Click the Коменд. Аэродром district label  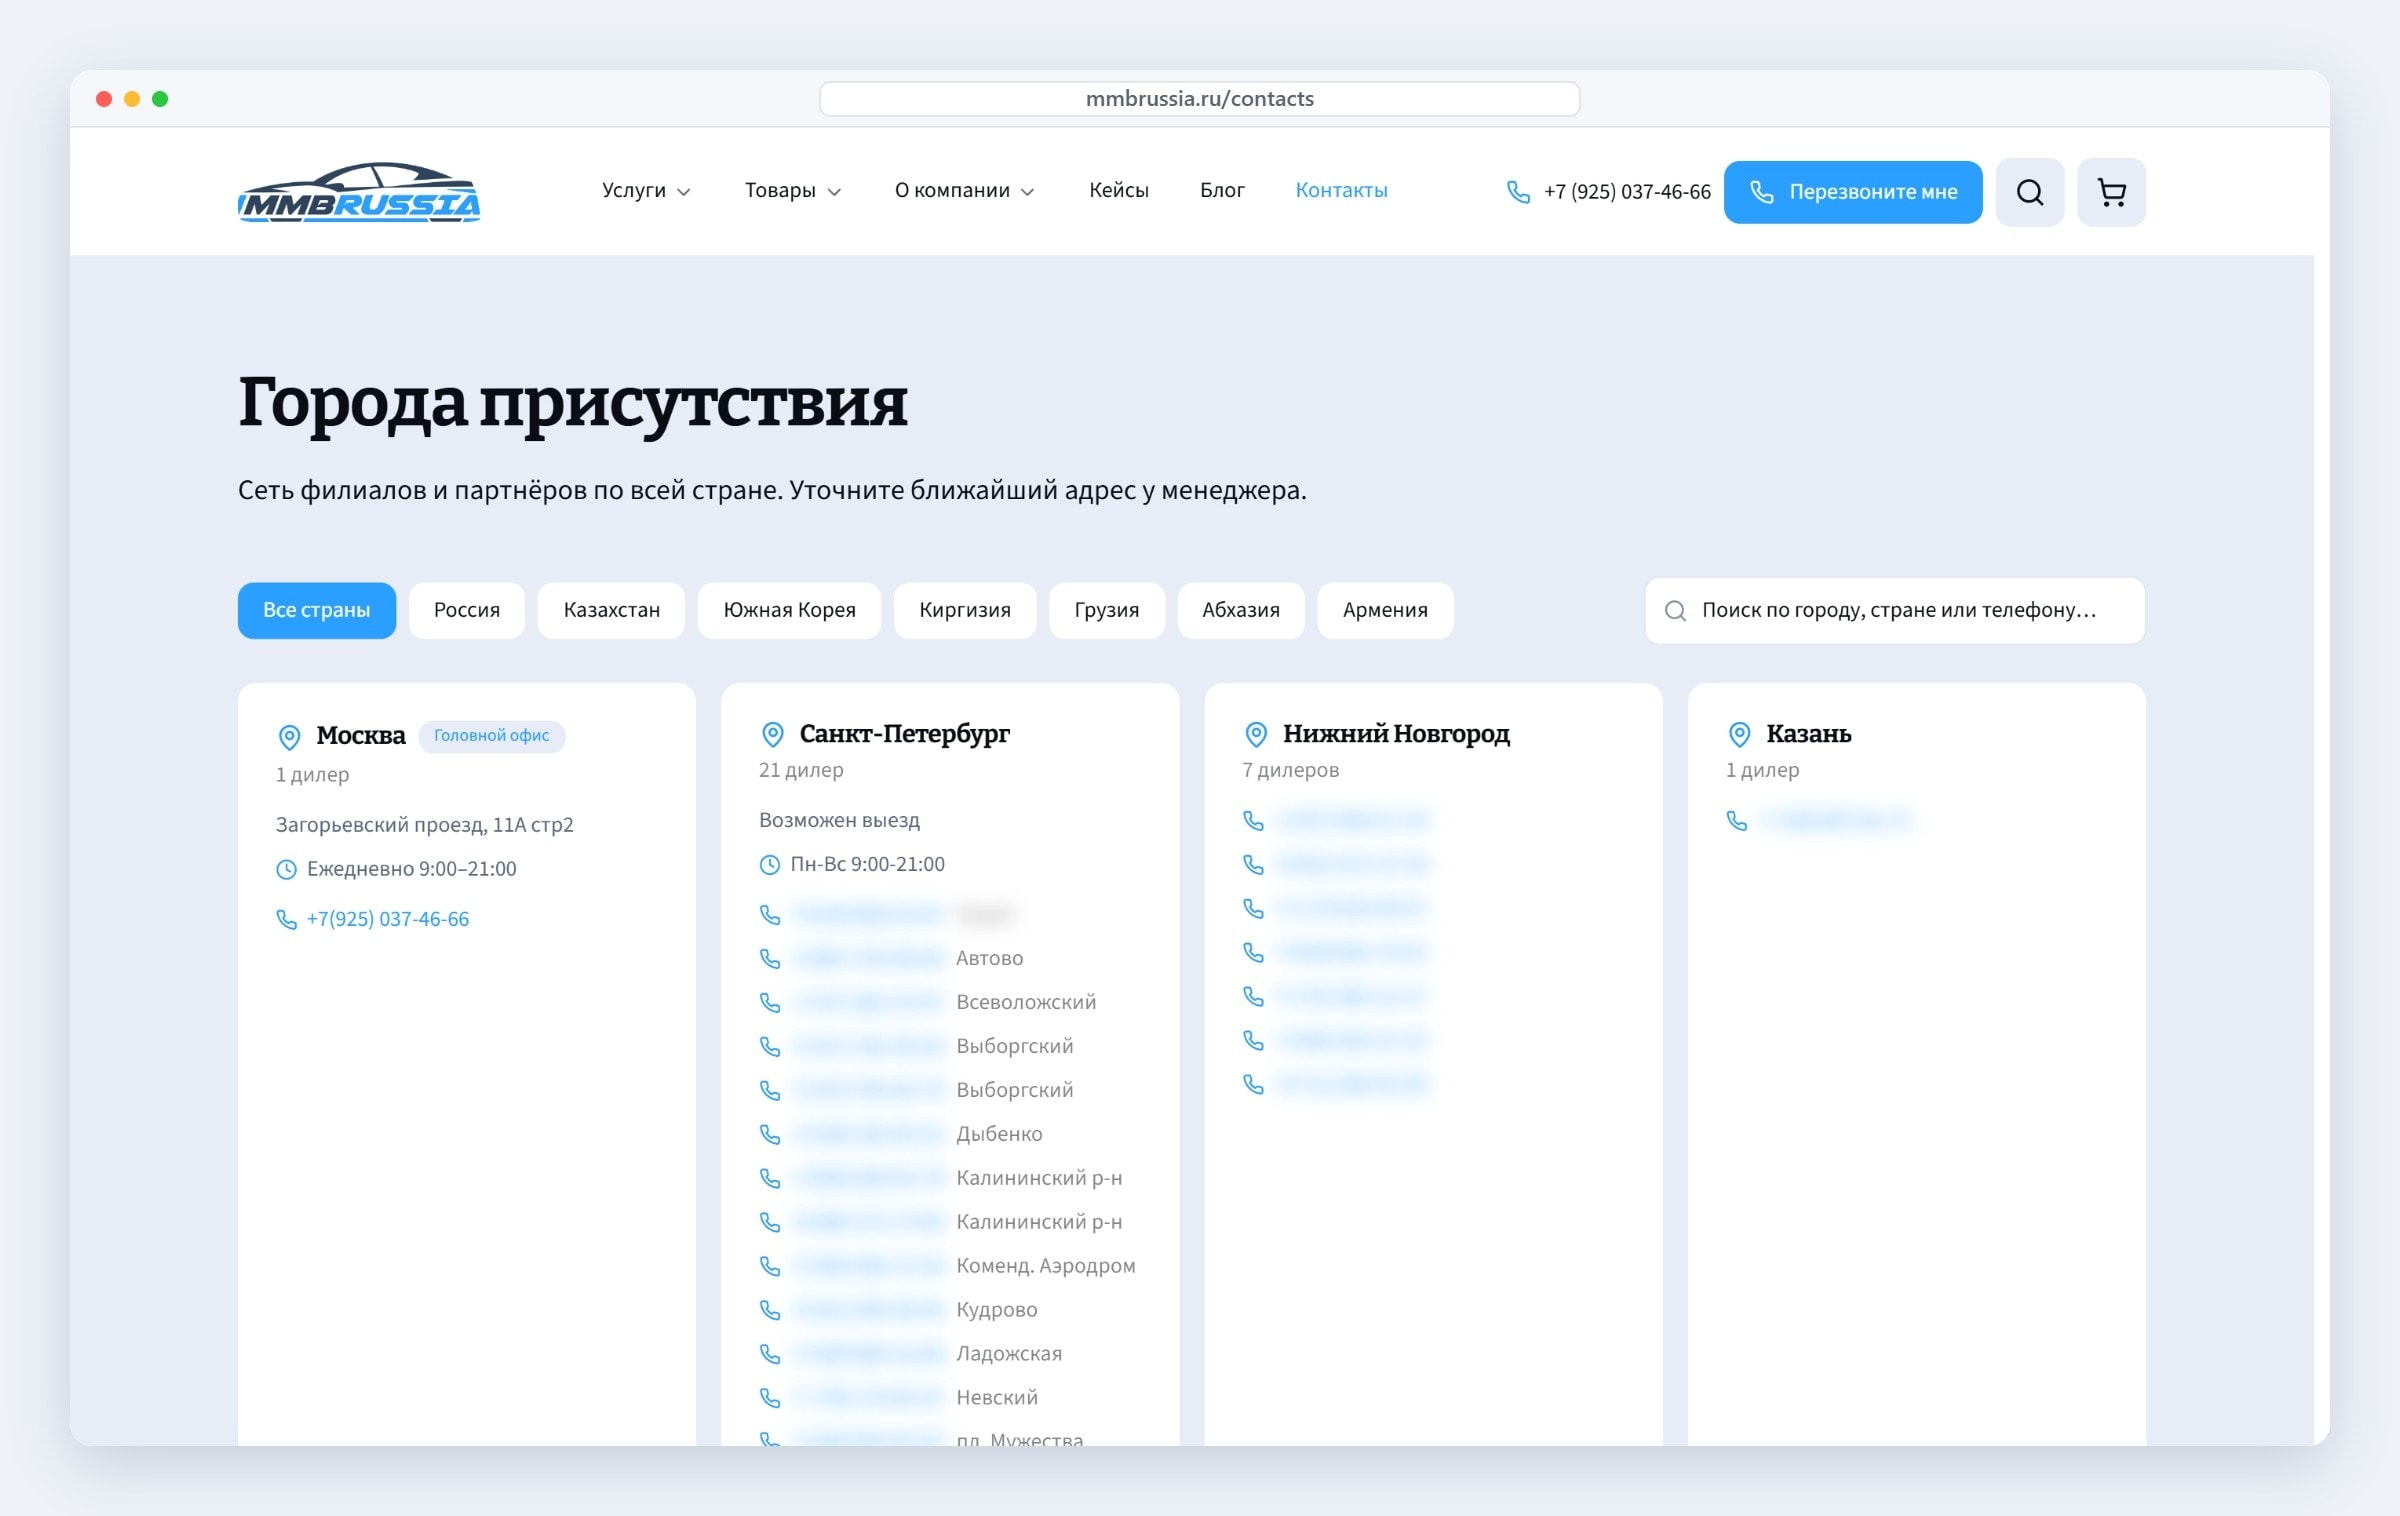[1045, 1266]
